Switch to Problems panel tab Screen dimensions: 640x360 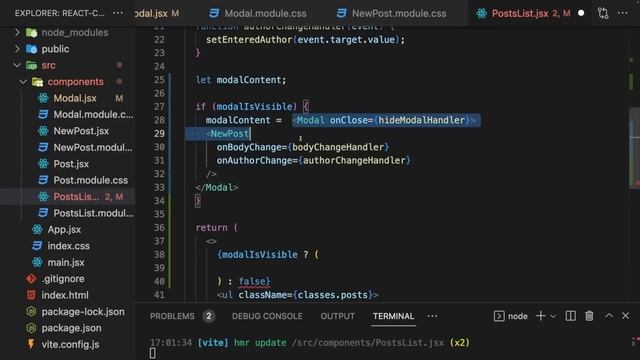point(172,316)
